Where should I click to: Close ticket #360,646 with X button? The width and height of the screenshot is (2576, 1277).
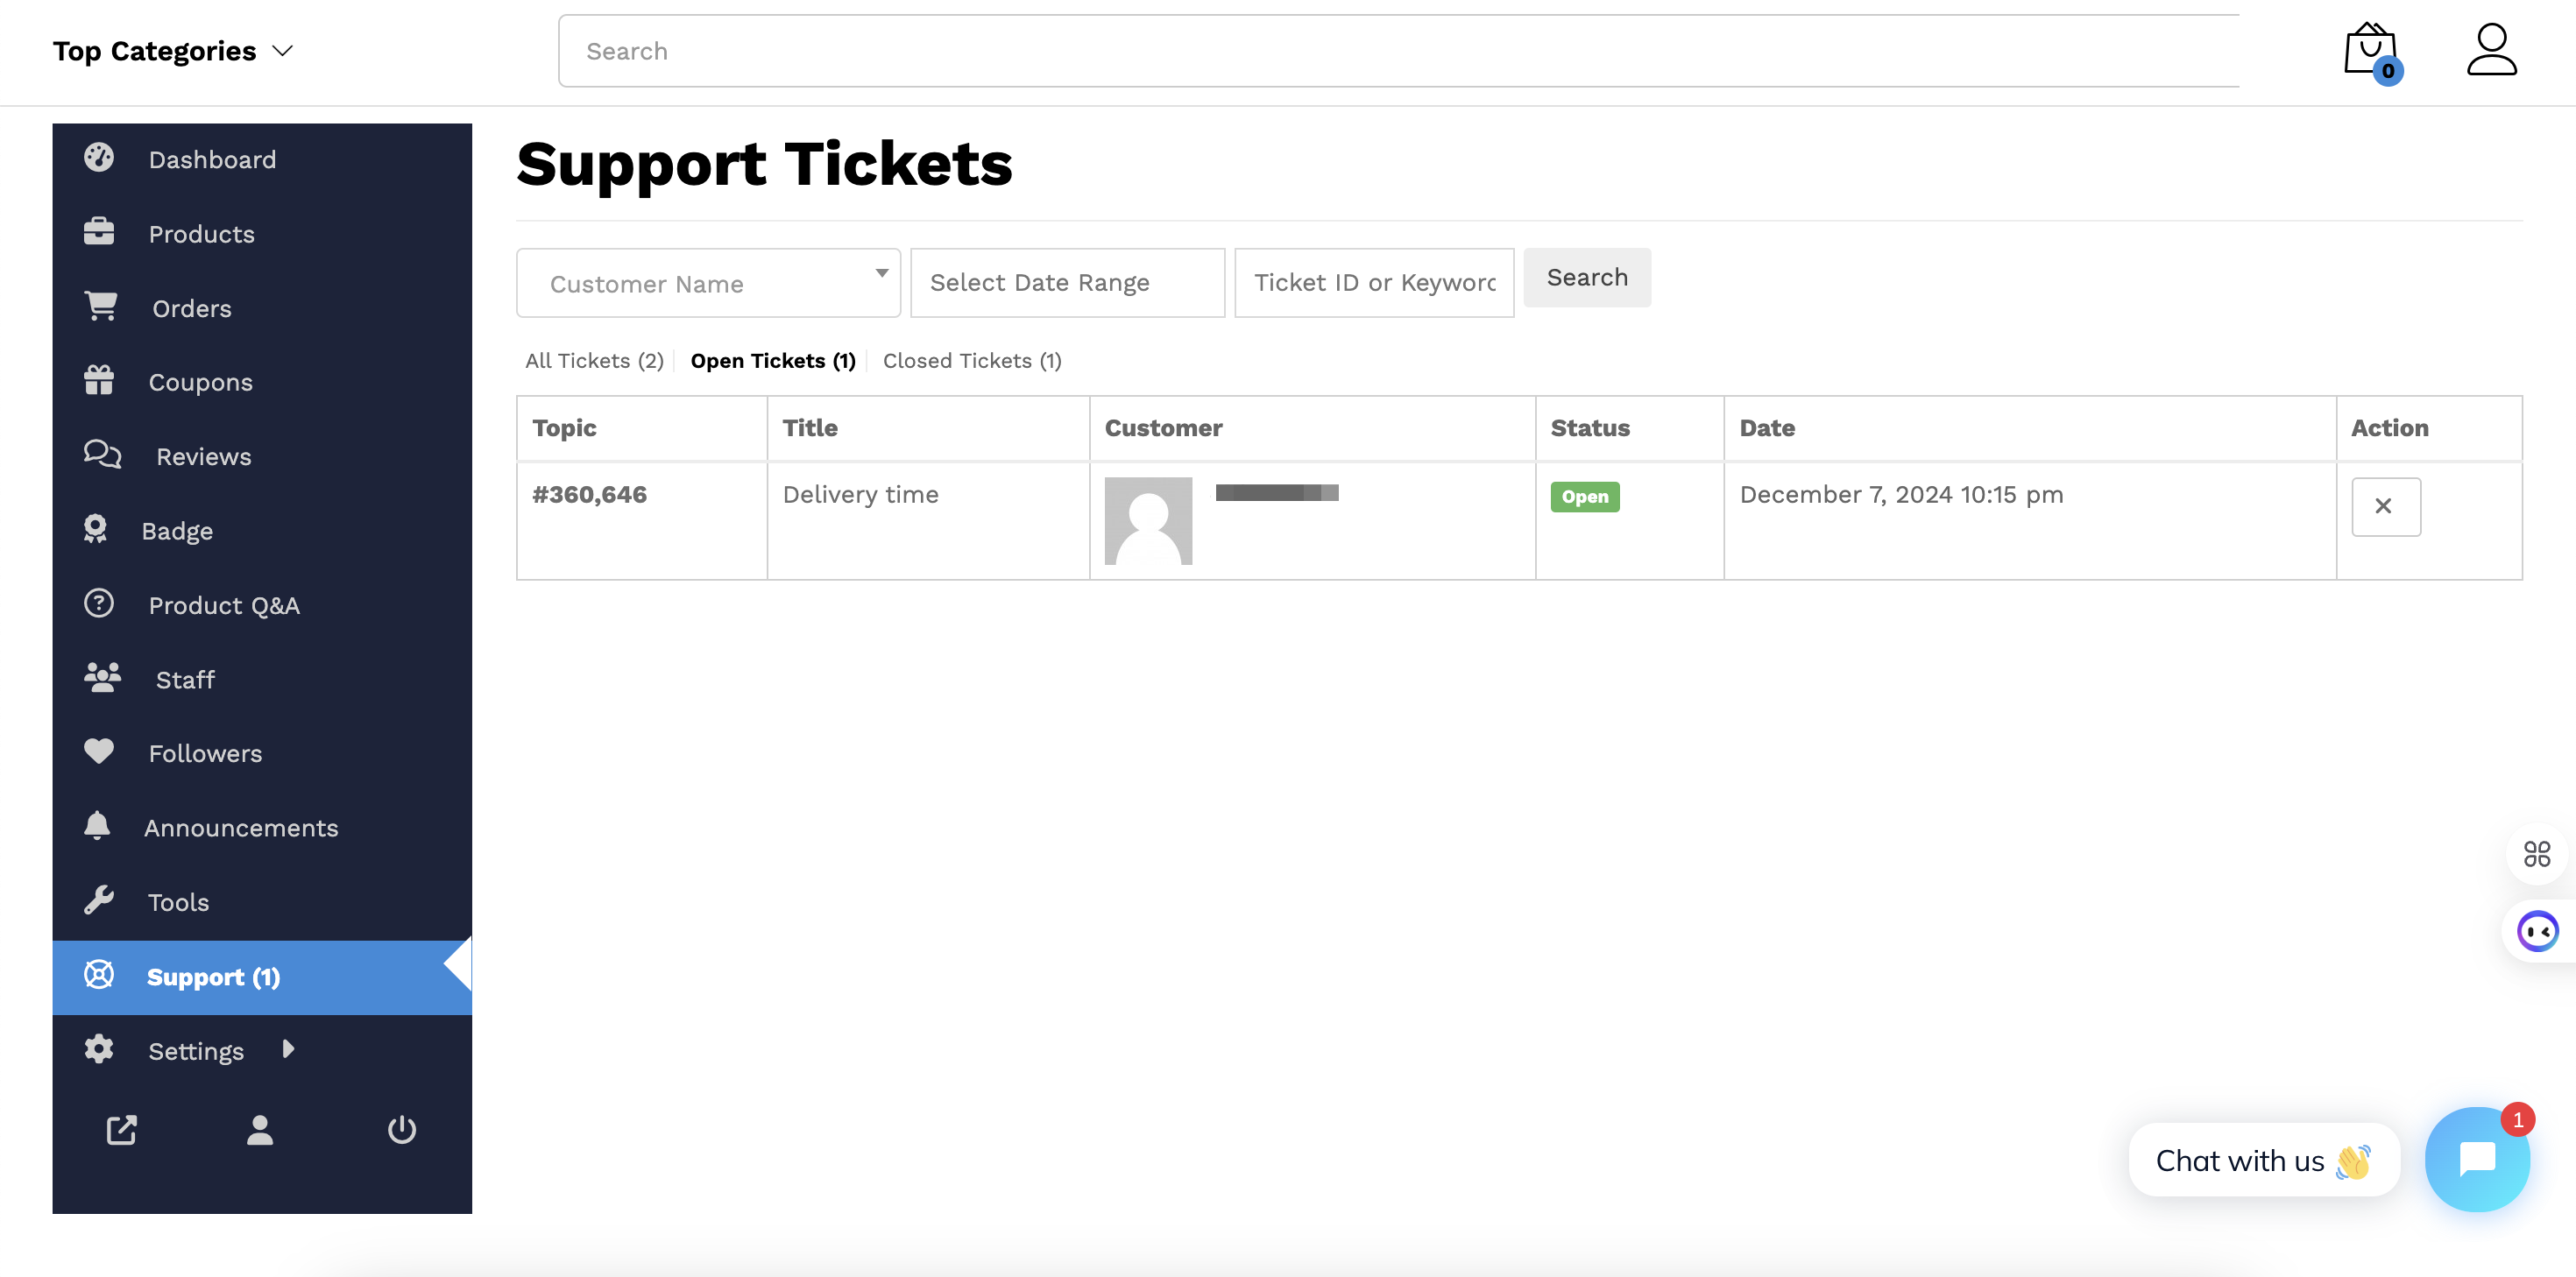click(x=2385, y=506)
